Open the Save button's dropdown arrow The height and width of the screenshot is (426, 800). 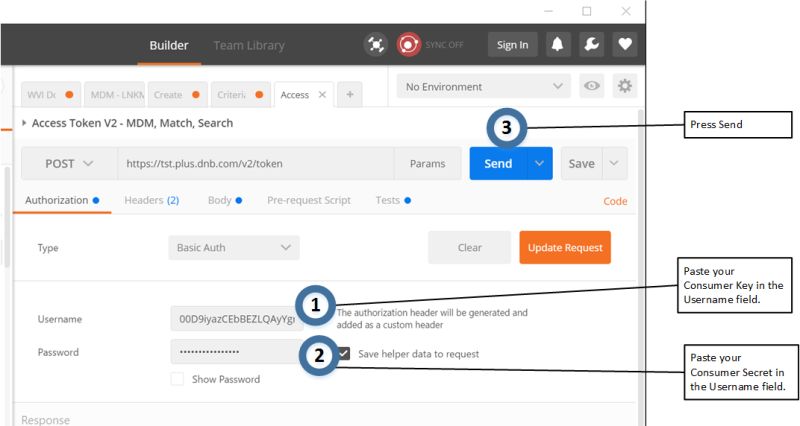pos(614,164)
